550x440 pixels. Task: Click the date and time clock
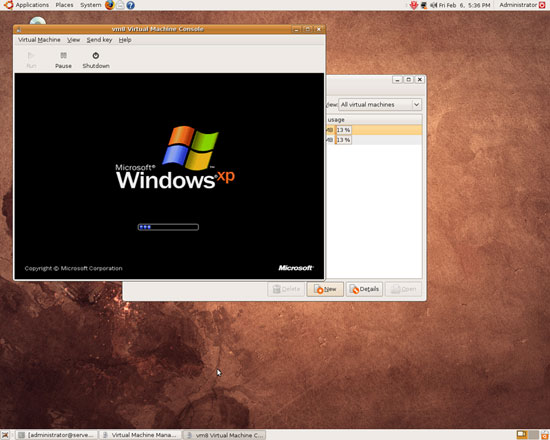(464, 5)
